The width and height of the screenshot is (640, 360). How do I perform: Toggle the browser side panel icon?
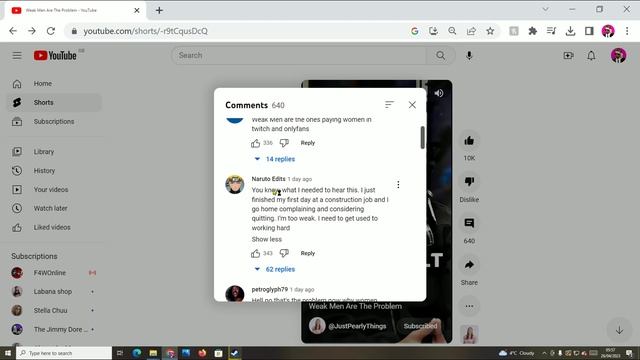pos(589,31)
